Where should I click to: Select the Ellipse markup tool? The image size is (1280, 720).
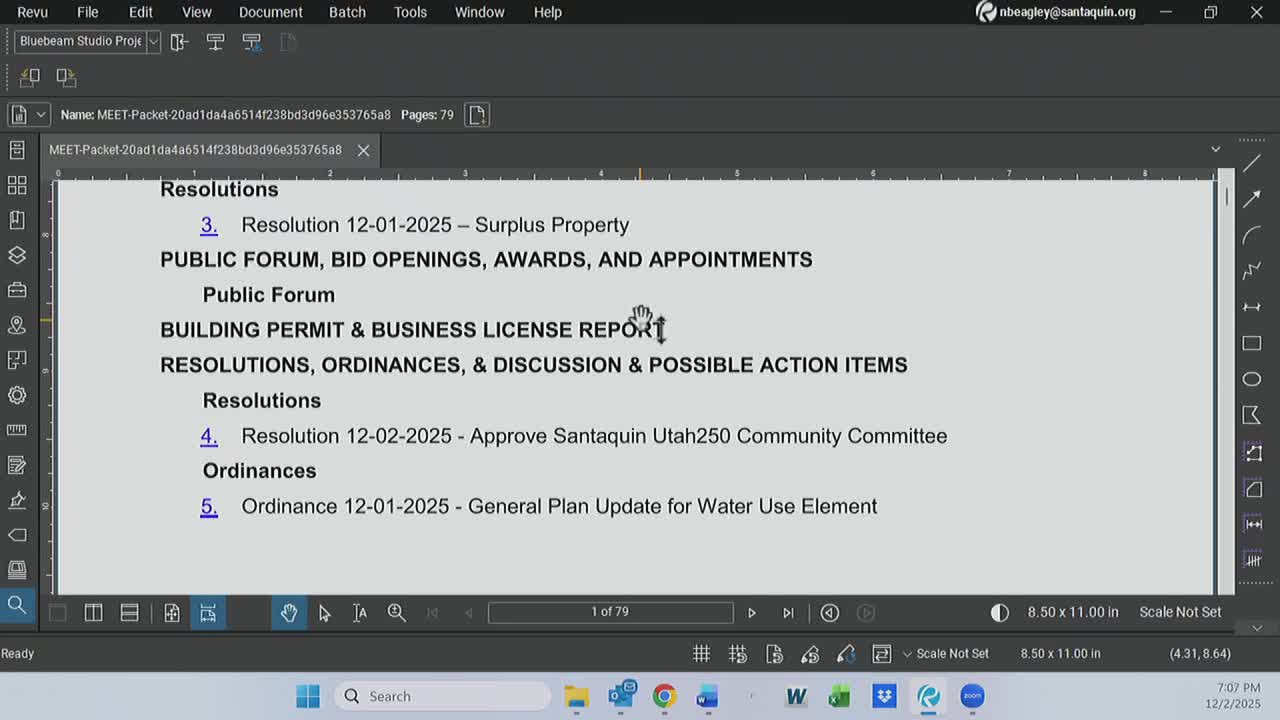pyautogui.click(x=1252, y=379)
